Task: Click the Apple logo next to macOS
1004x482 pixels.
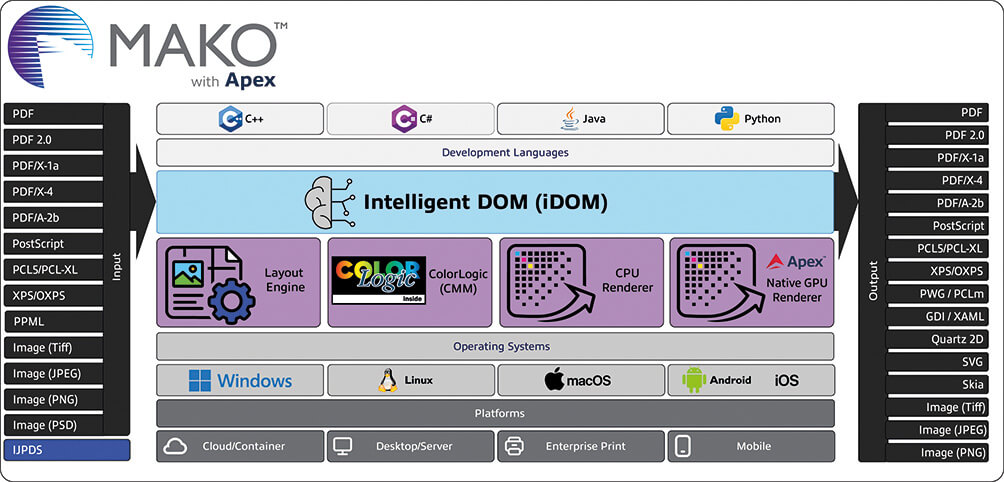Action: (554, 380)
